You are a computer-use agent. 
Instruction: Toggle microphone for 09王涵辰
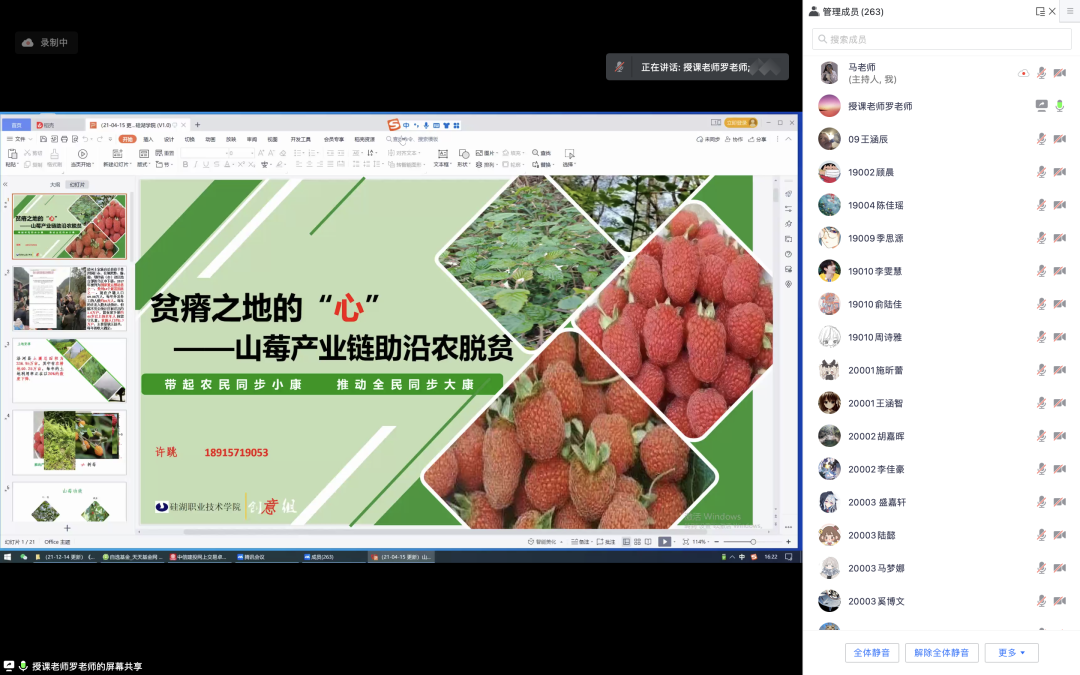(1041, 139)
